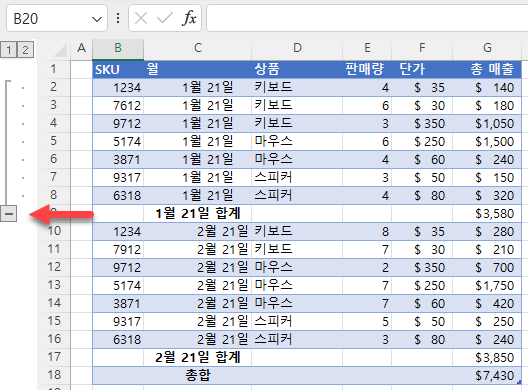
Task: Select row 1 header
Action: point(54,69)
